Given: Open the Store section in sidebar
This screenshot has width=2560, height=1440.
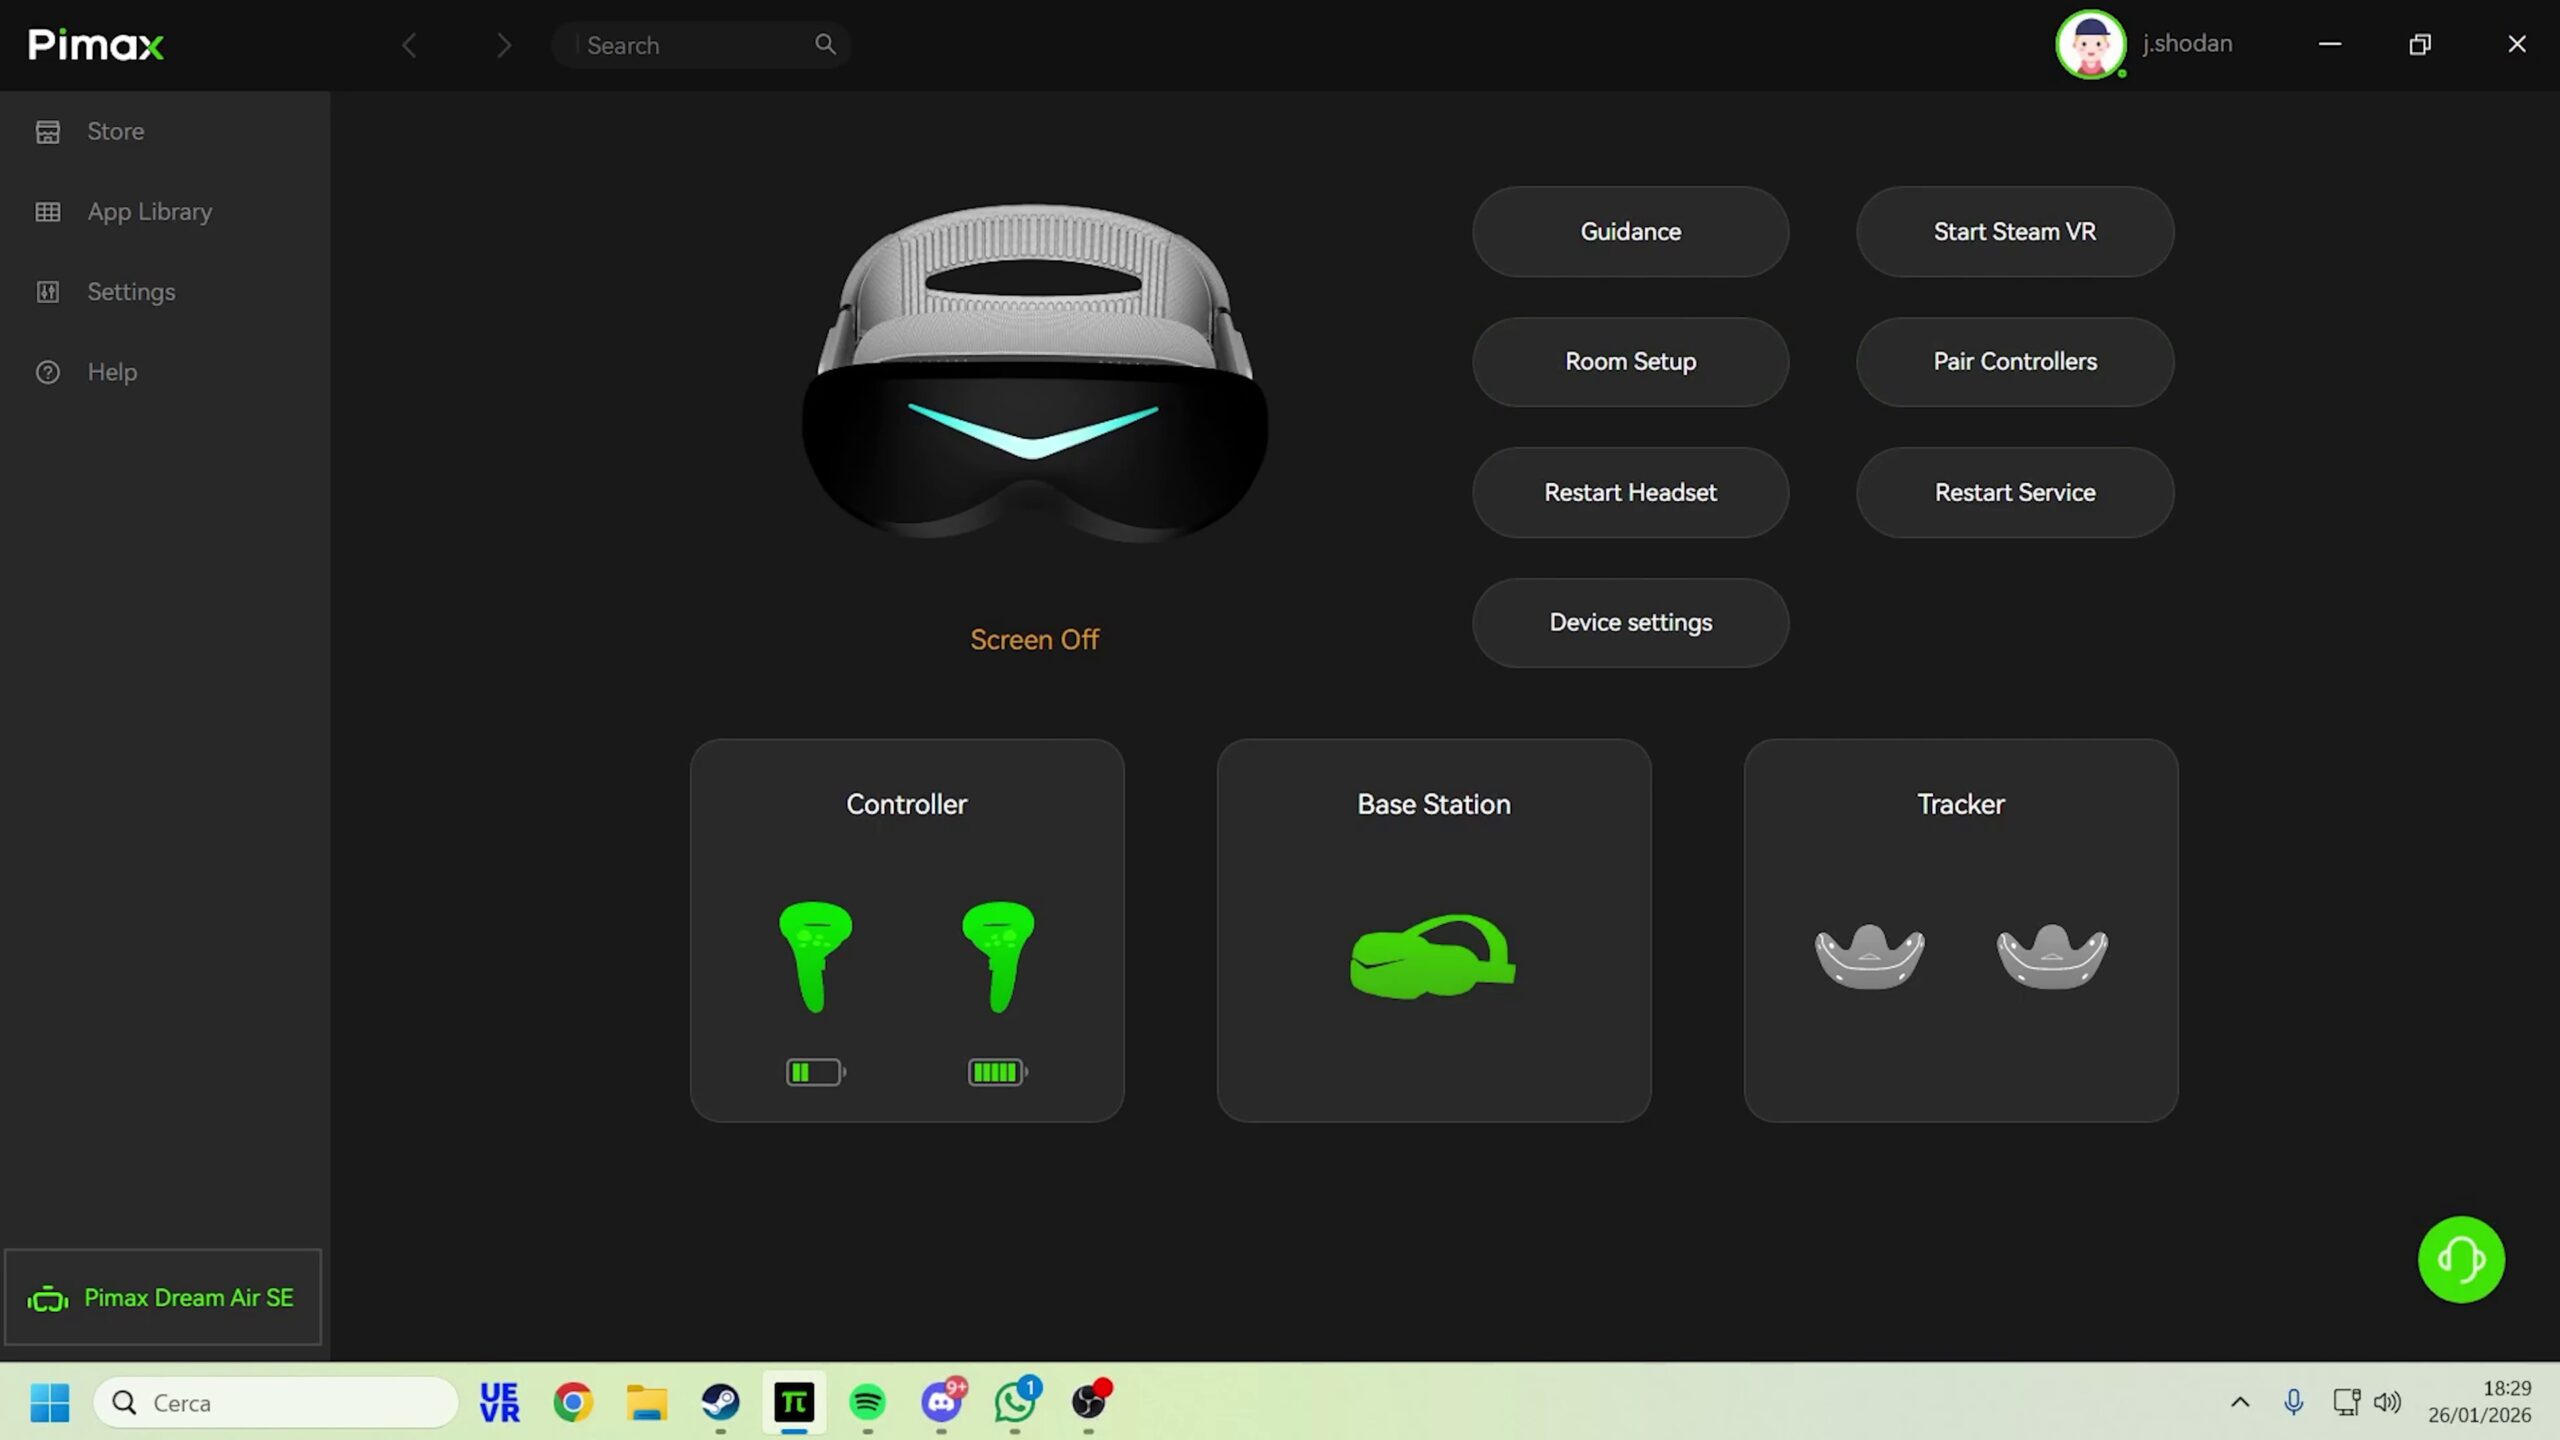Looking at the screenshot, I should tap(115, 131).
